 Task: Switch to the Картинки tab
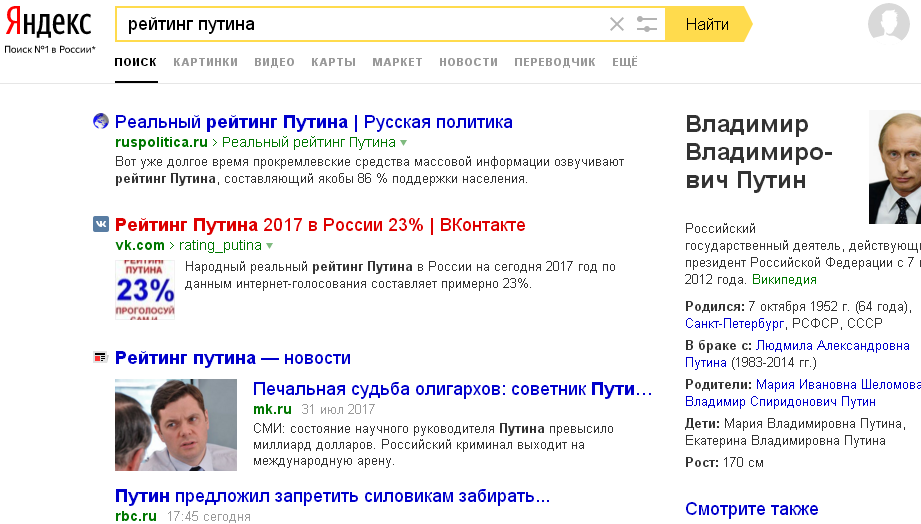click(x=206, y=62)
